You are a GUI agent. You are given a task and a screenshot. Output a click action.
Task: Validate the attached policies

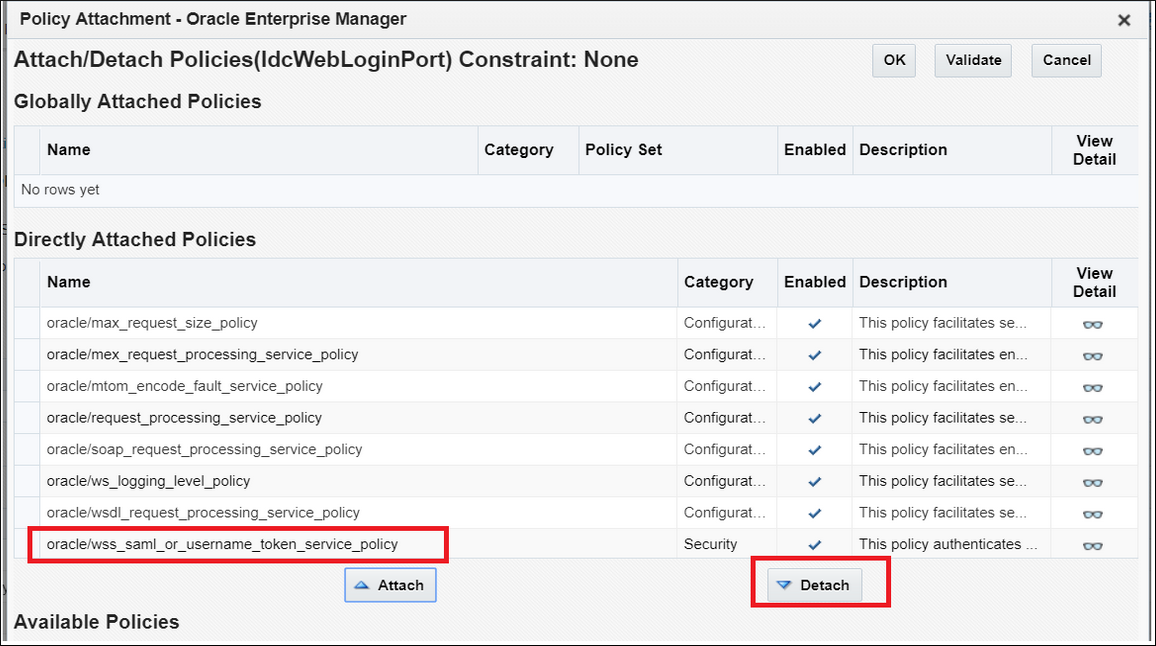pyautogui.click(x=973, y=60)
